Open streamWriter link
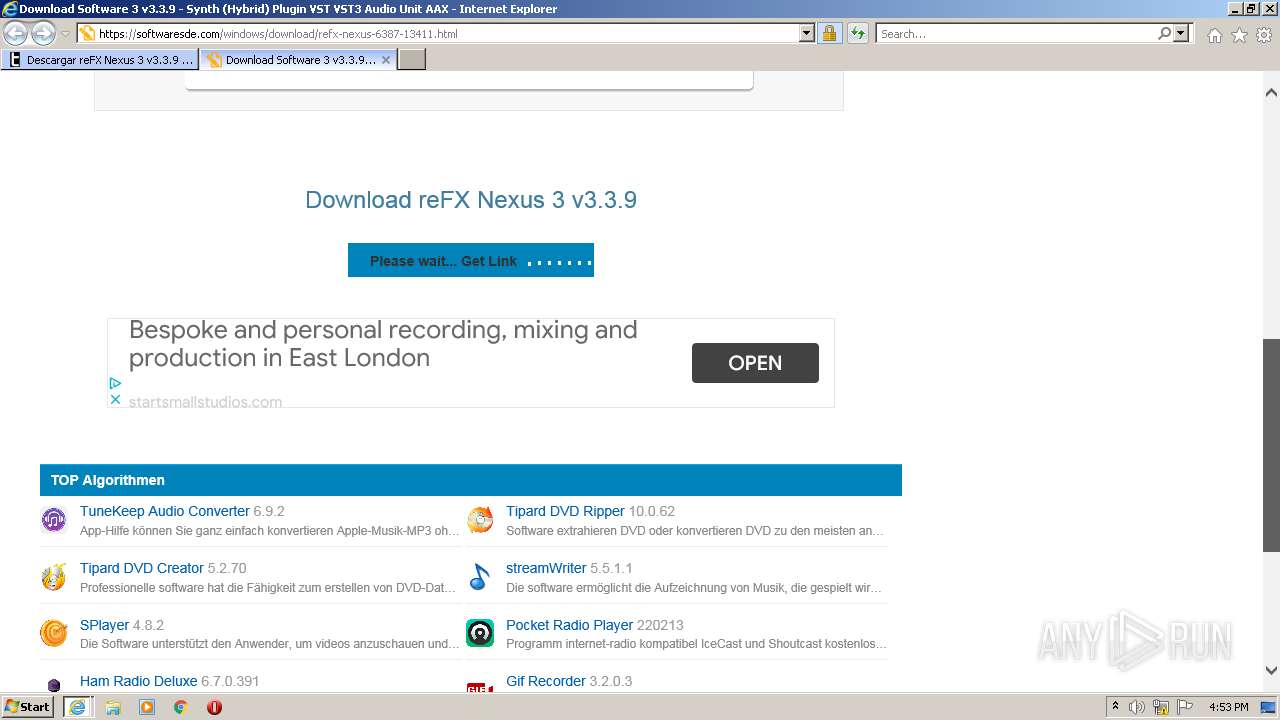Viewport: 1280px width, 720px height. [x=546, y=568]
